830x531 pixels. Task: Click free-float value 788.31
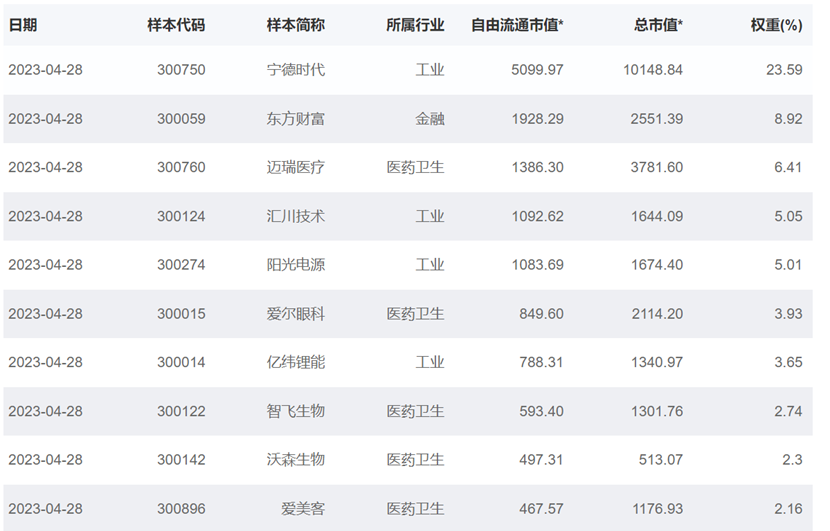541,362
